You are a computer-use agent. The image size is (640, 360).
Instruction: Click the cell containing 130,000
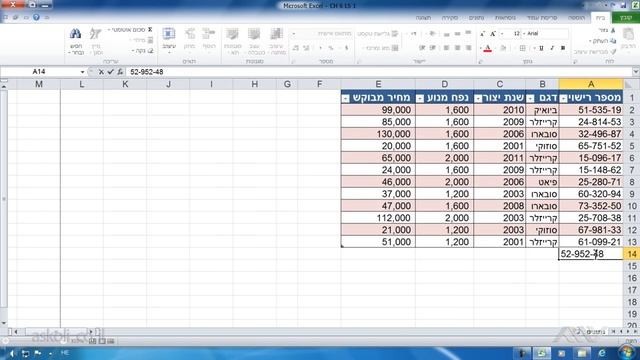click(378, 134)
